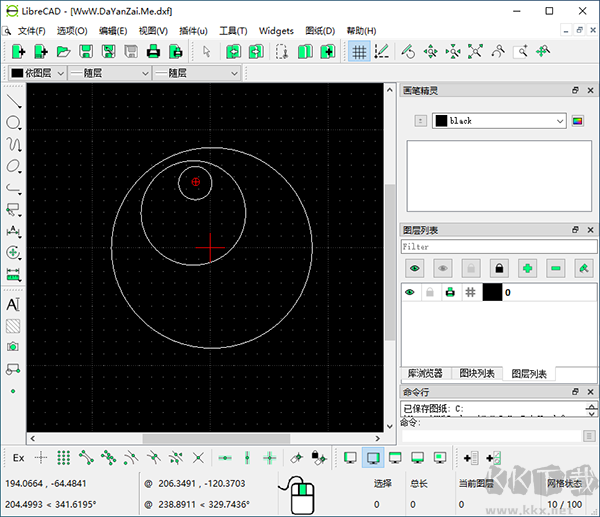Click the Previous View icon
The width and height of the screenshot is (600, 517).
498,52
